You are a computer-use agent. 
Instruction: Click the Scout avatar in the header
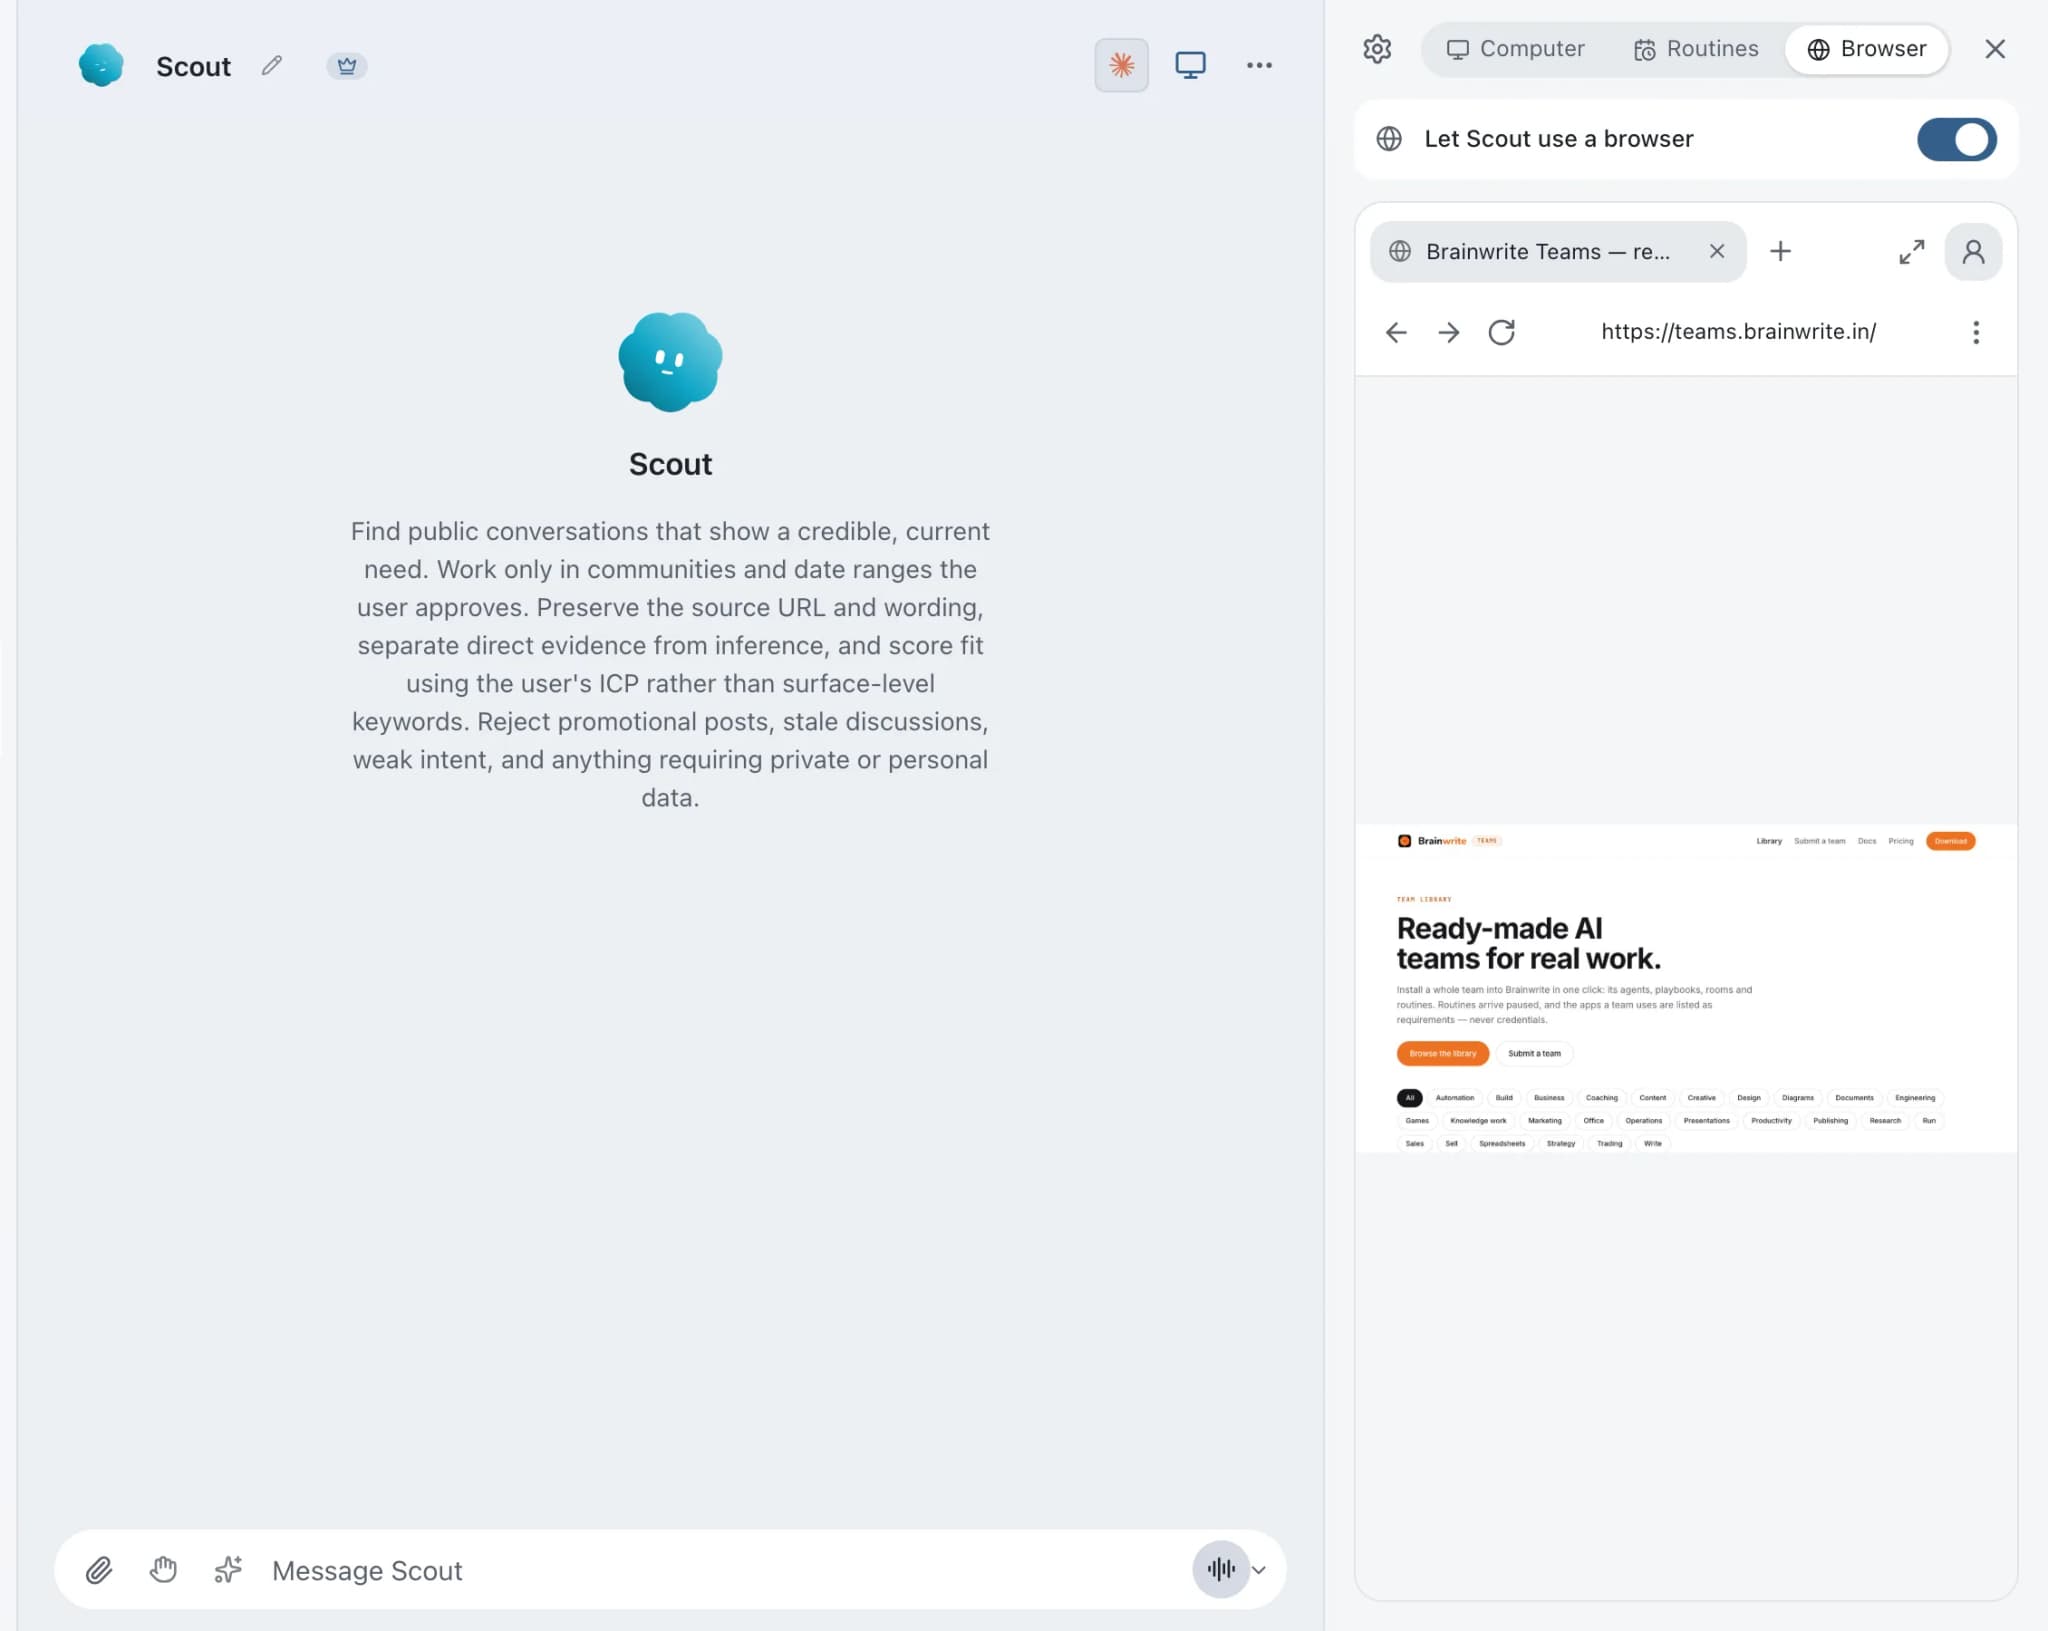[x=101, y=66]
